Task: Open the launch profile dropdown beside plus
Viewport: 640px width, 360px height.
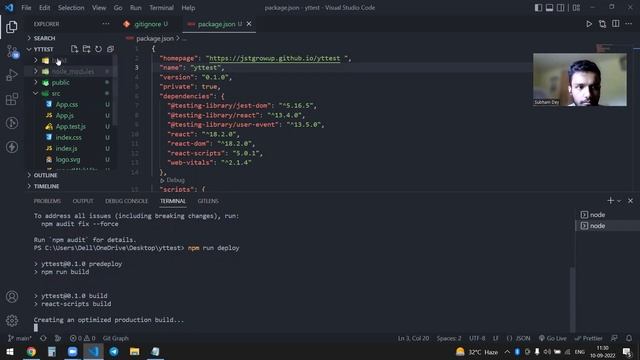Action: [x=619, y=201]
